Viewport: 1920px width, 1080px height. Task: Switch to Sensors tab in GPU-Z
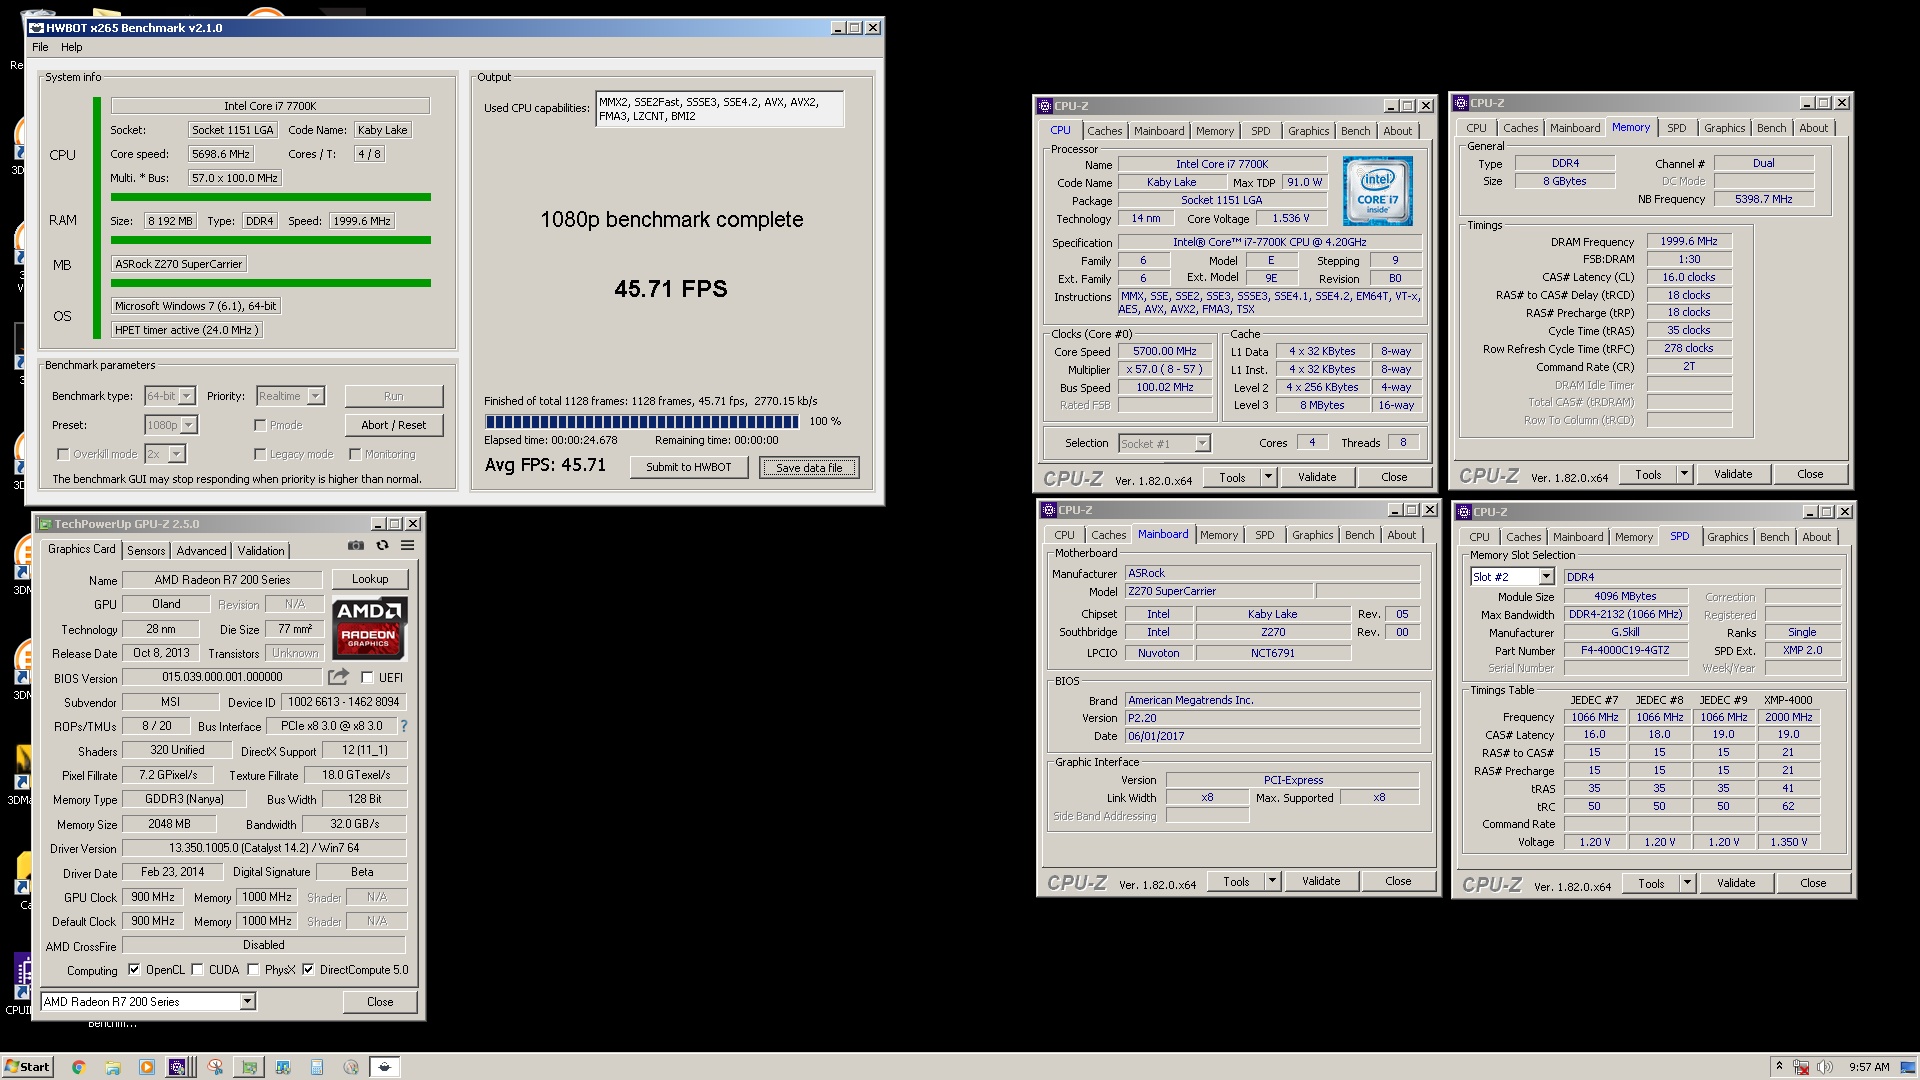(x=146, y=550)
